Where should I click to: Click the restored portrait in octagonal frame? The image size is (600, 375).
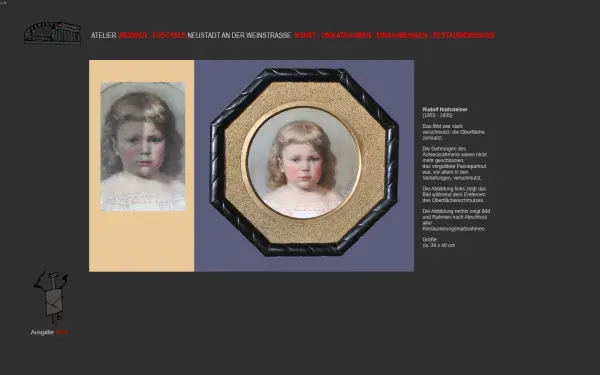(x=304, y=163)
